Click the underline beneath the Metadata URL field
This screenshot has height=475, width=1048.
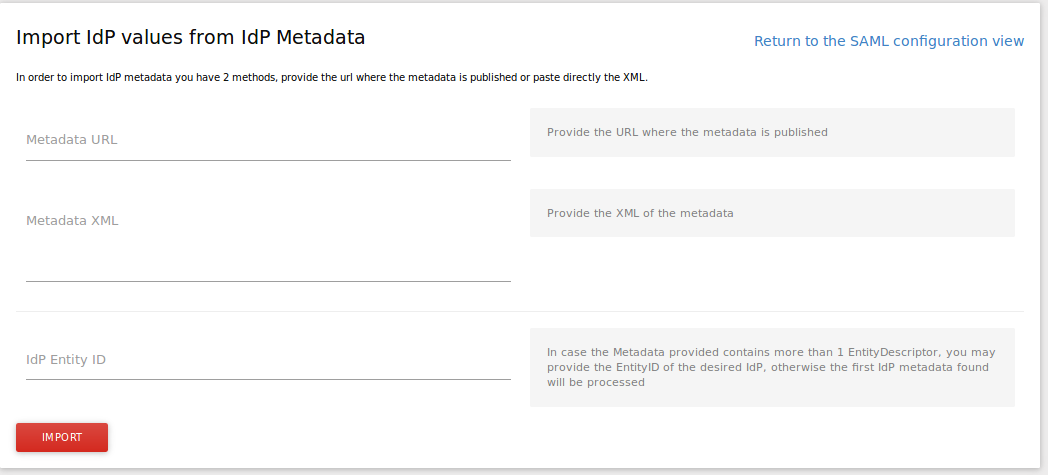[268, 160]
